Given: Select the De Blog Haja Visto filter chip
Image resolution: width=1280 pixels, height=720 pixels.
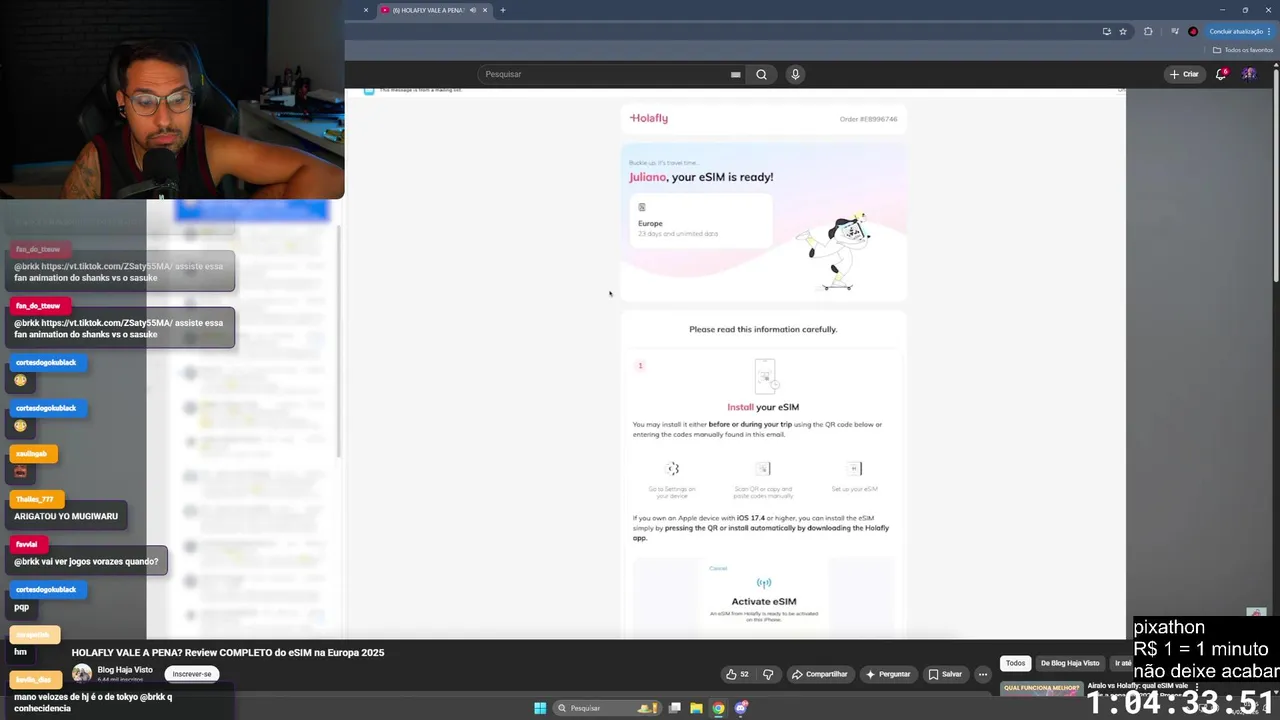Looking at the screenshot, I should 1070,663.
